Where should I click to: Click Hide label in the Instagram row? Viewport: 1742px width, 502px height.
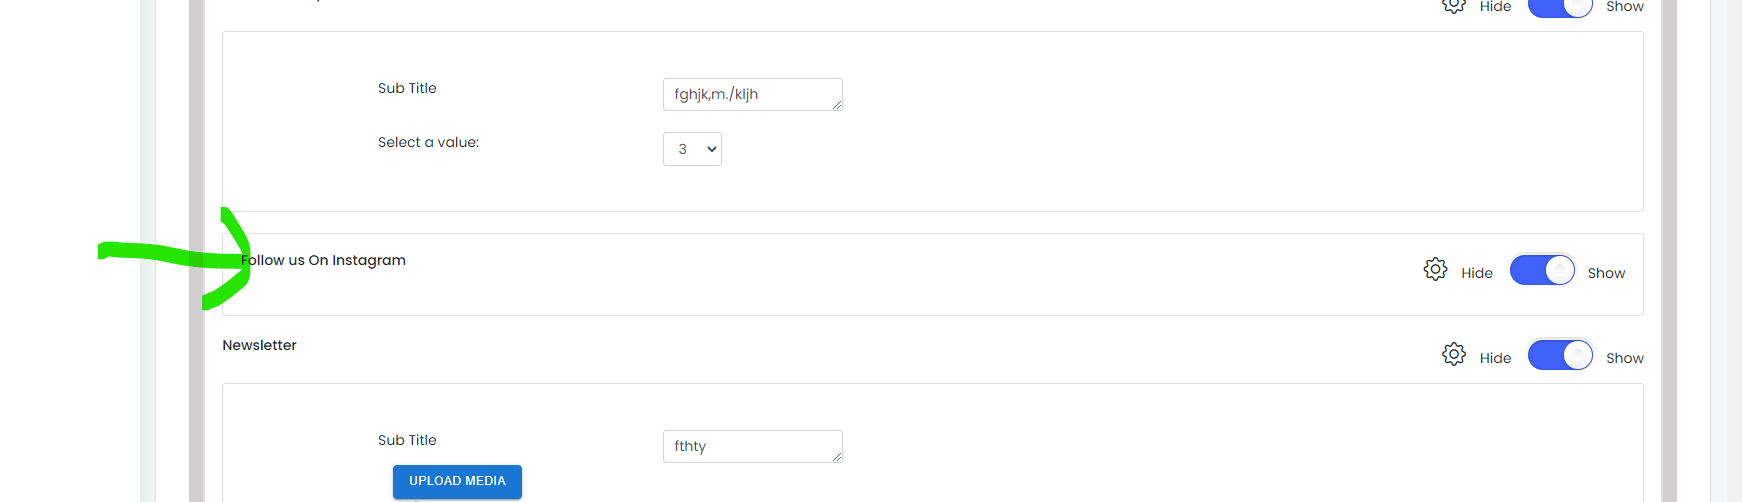click(1476, 273)
